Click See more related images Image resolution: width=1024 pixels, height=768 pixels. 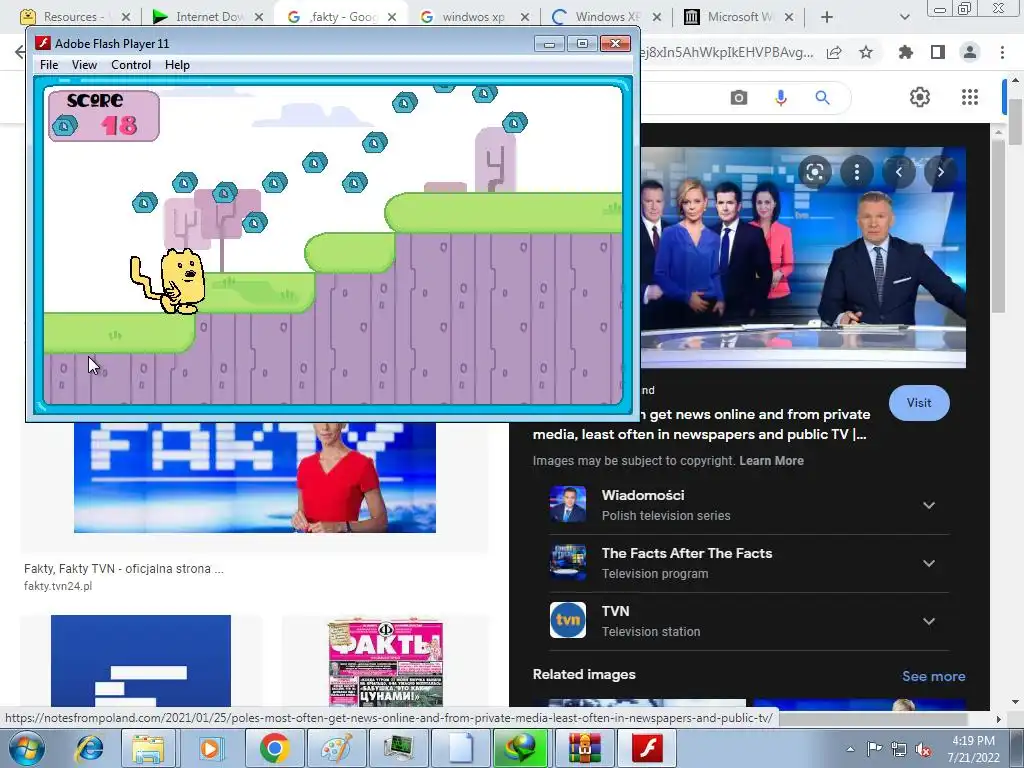tap(933, 677)
